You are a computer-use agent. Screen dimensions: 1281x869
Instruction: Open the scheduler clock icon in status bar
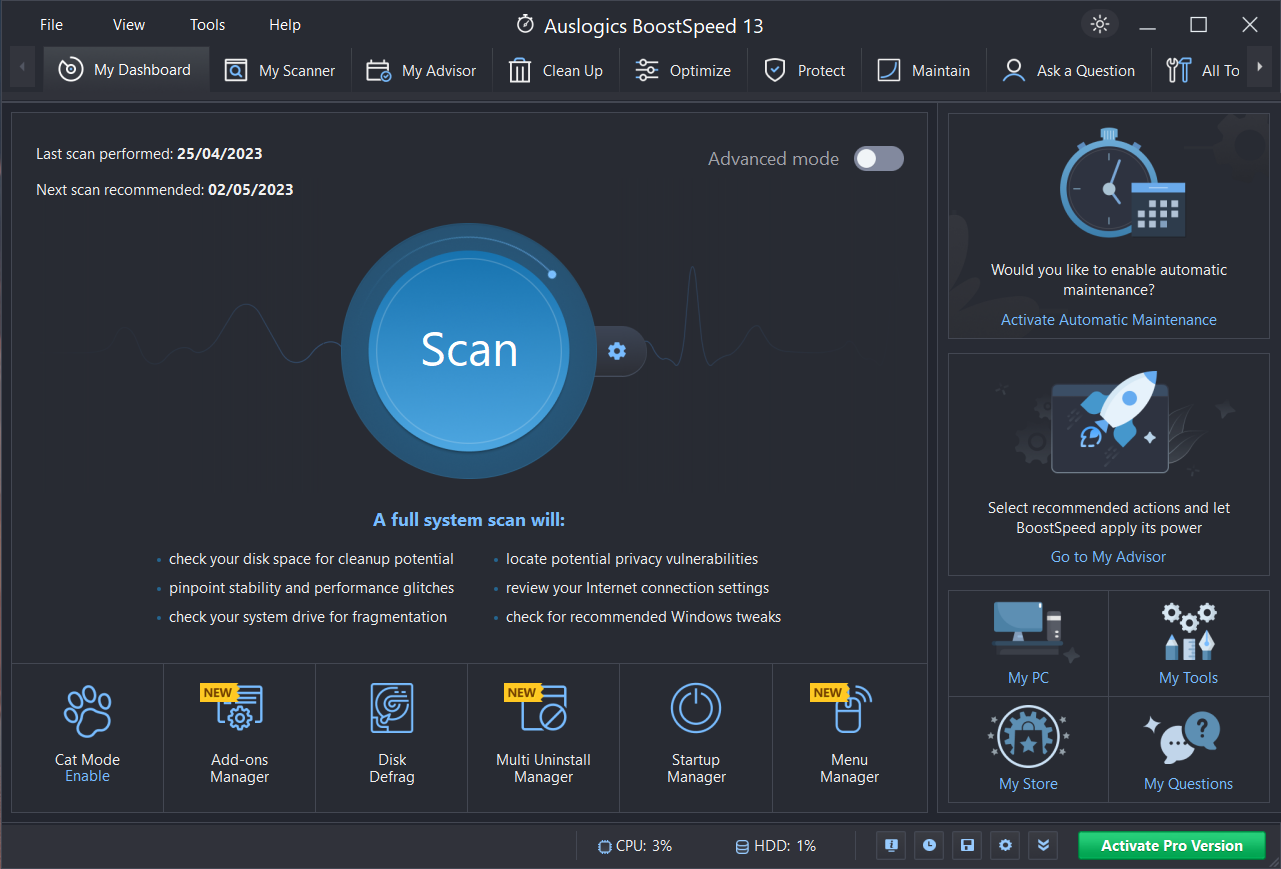pos(929,846)
